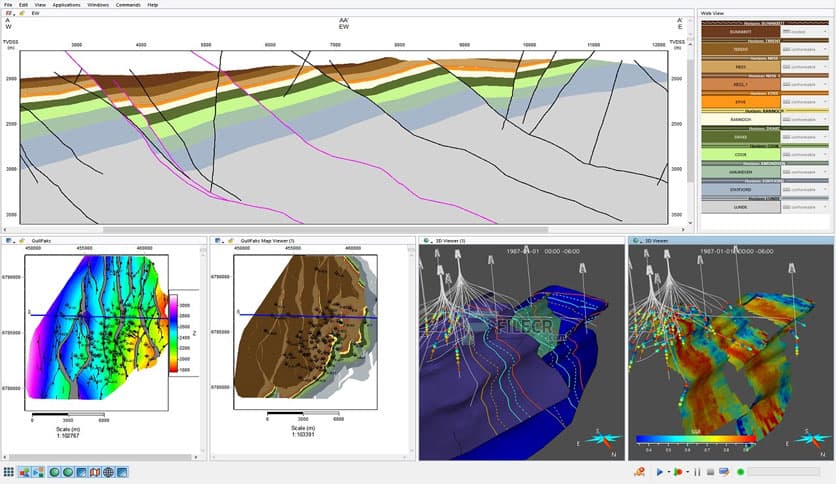836x484 pixels.
Task: Open the File menu
Action: [8, 5]
